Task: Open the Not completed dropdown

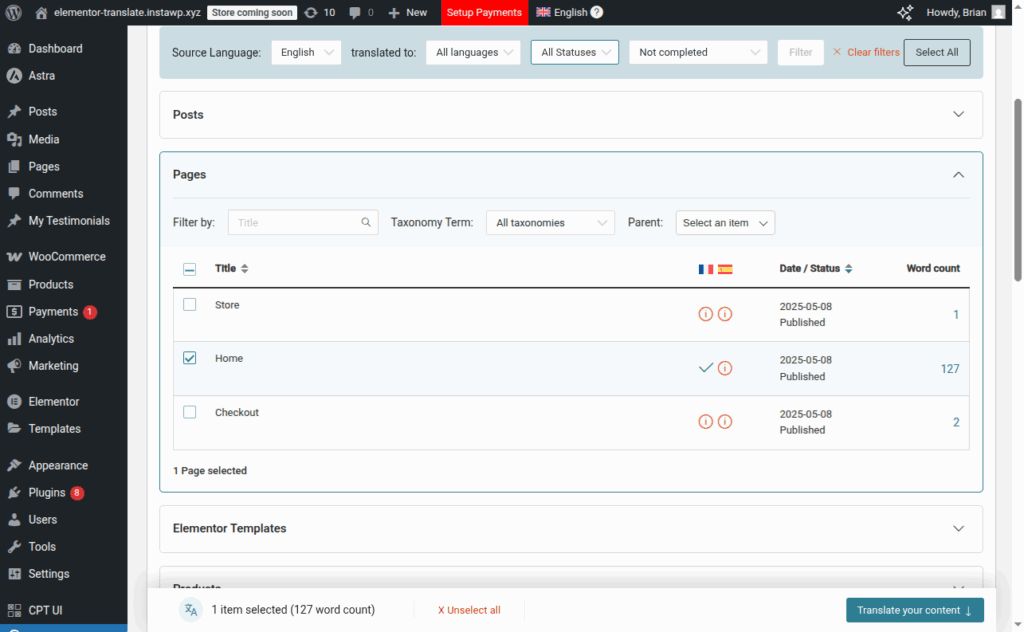Action: [698, 52]
